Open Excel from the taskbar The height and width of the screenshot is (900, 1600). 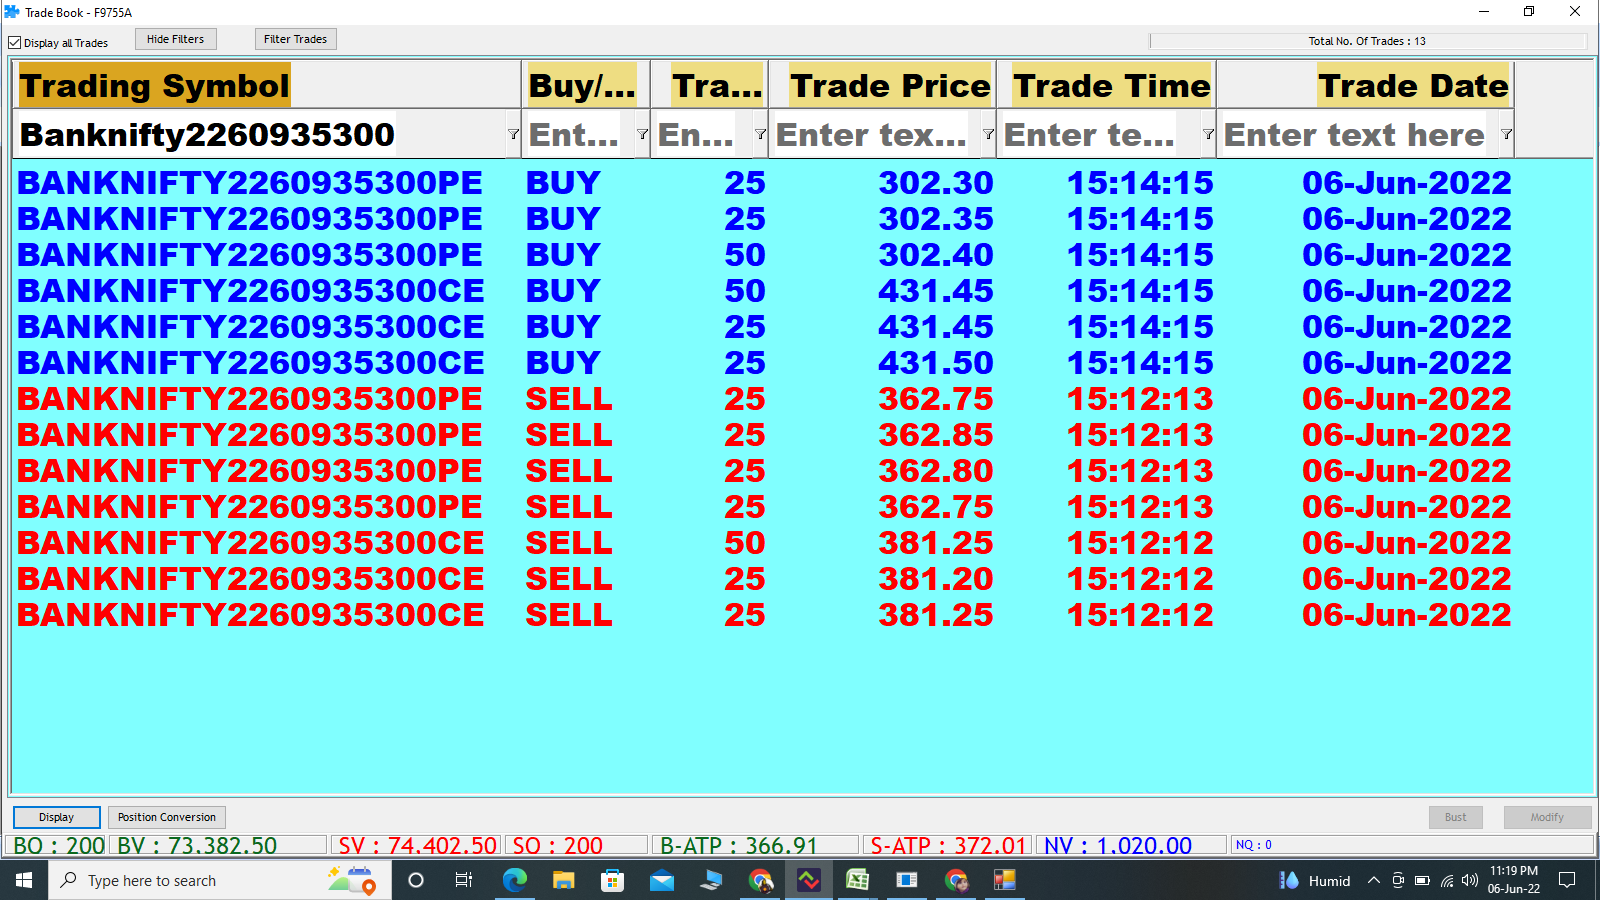(x=857, y=880)
